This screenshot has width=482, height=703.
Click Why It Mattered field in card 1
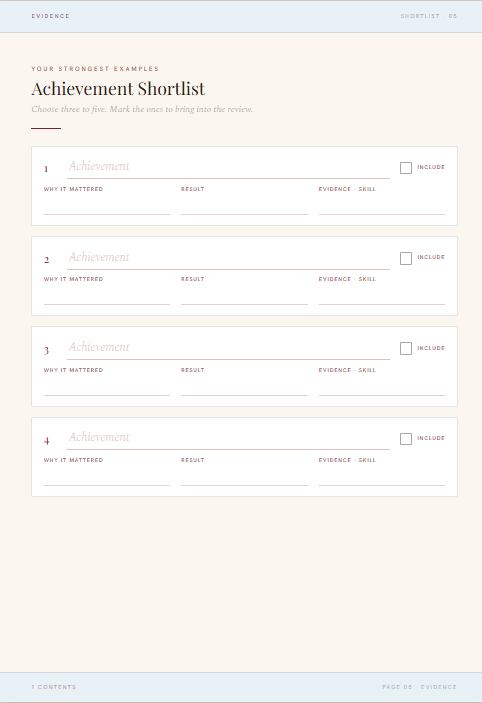click(107, 206)
